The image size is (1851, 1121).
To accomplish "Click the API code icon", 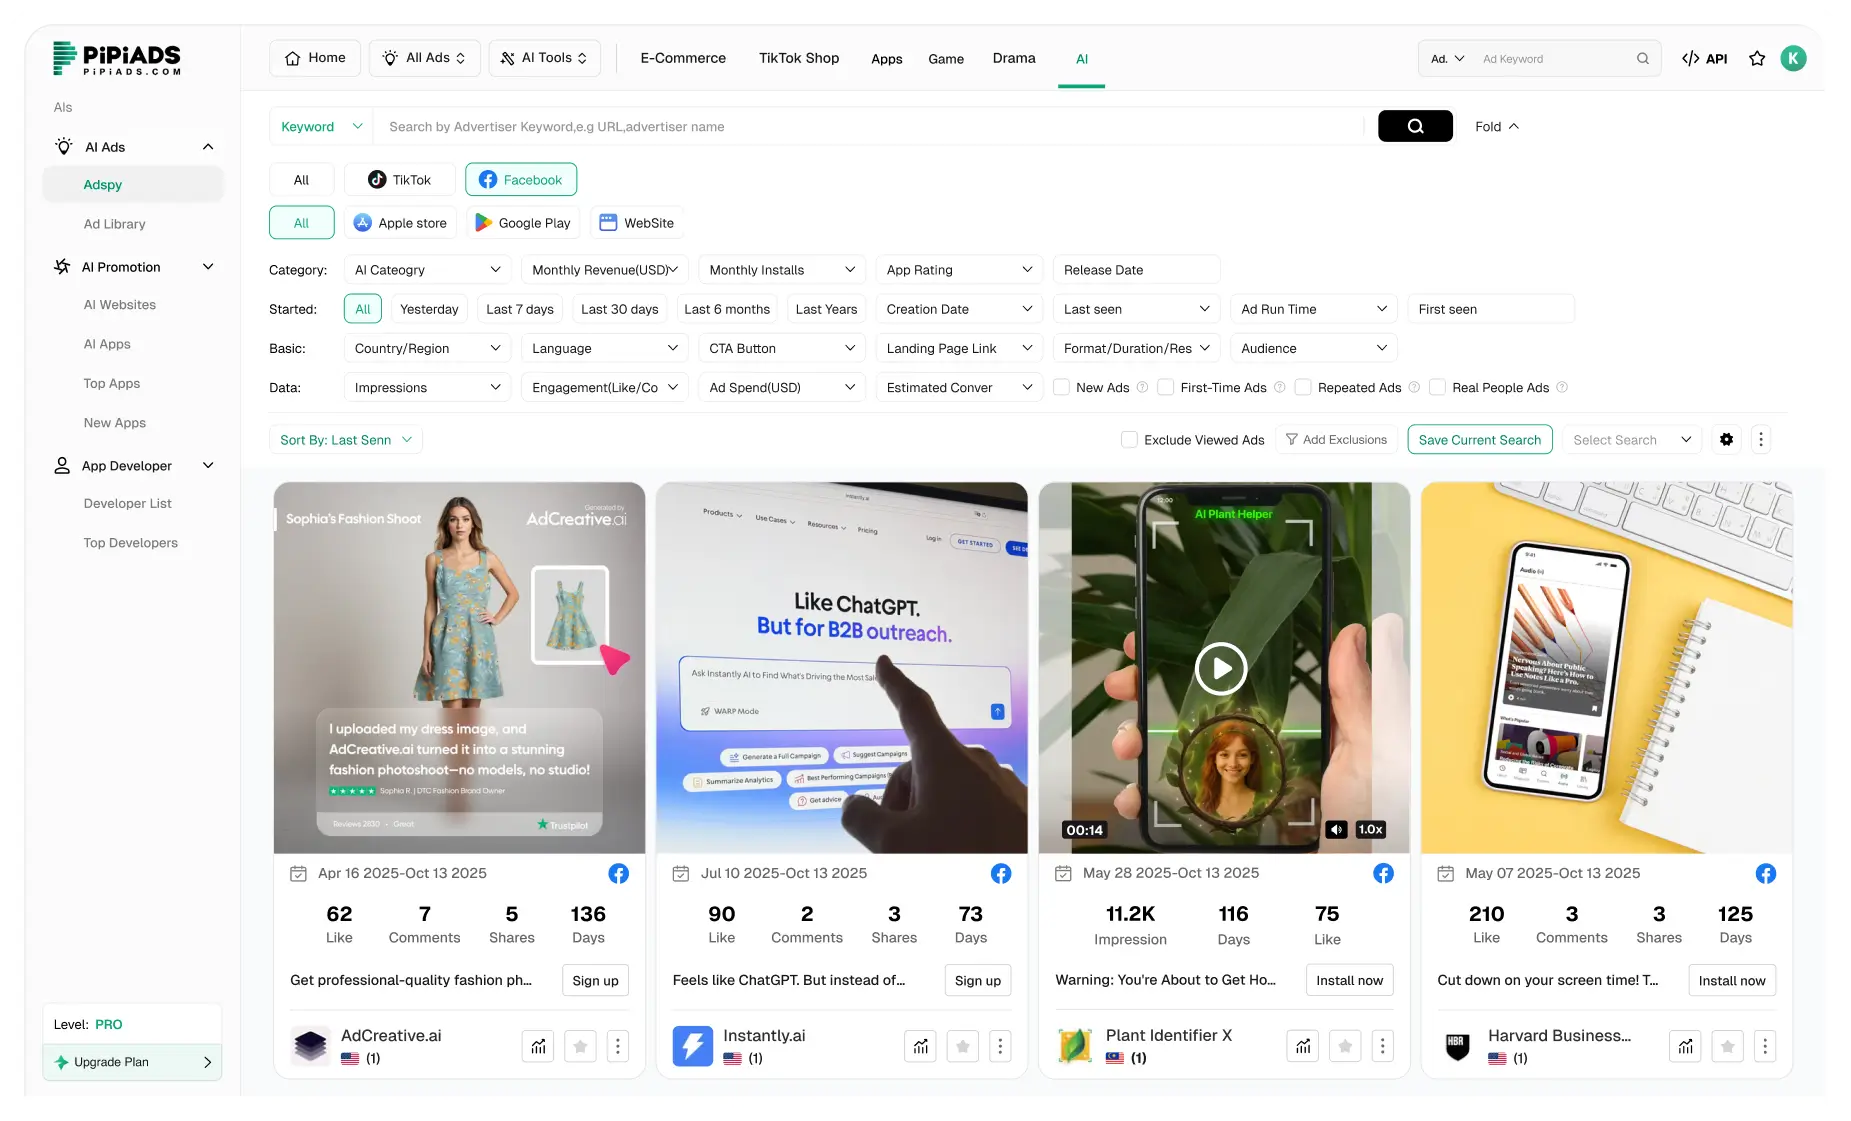I will tap(1691, 59).
